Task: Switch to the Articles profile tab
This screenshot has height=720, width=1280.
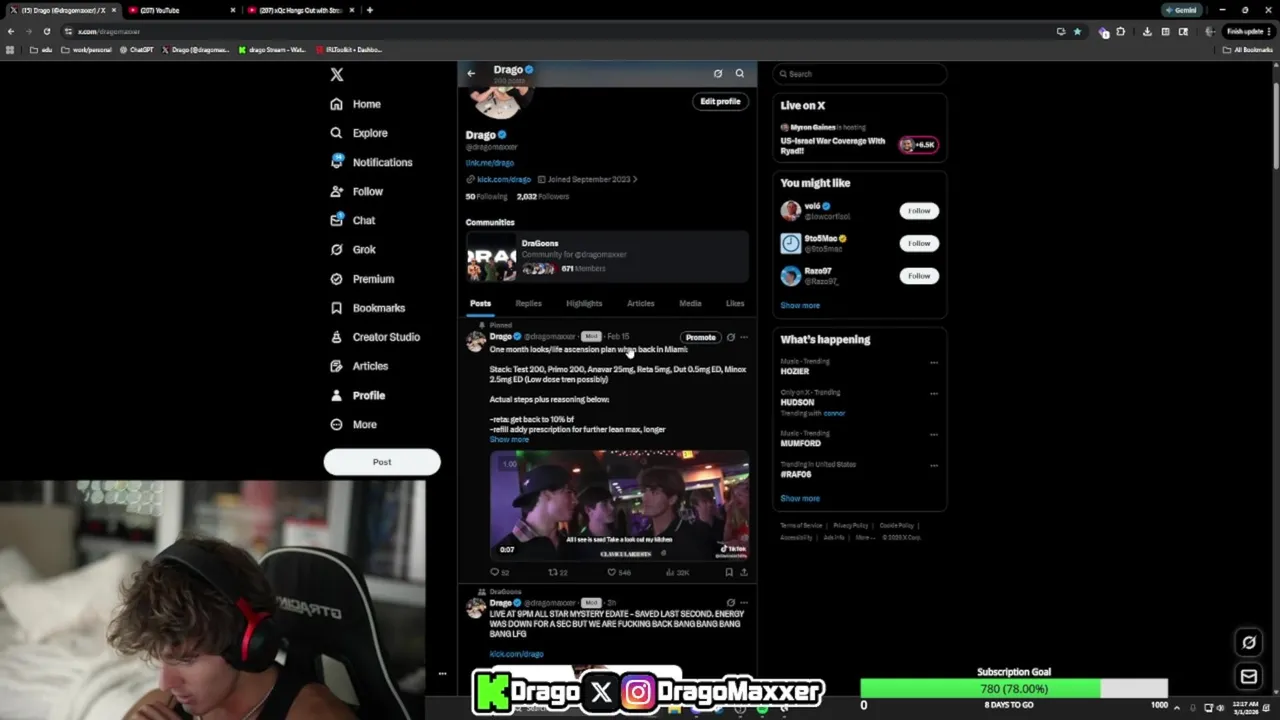Action: 641,303
